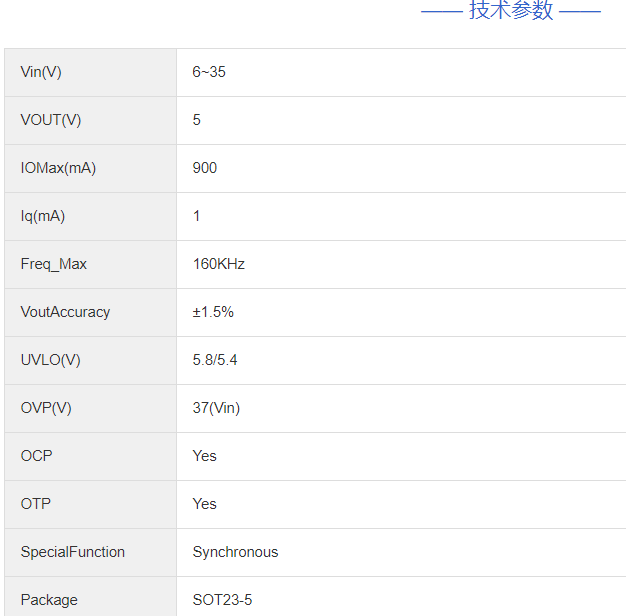
Task: Click the OTP parameter label
Action: pos(36,504)
